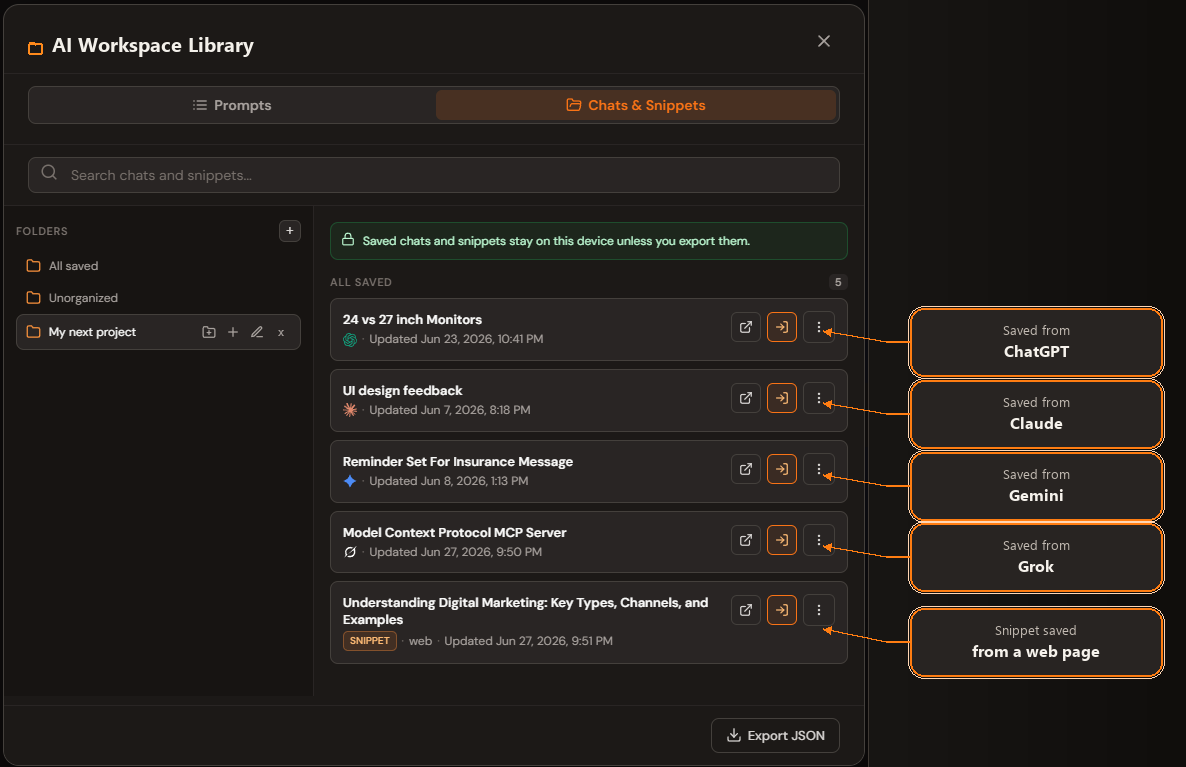This screenshot has height=767, width=1186.
Task: Open "Reminder Set For Insurance Message" externally
Action: pyautogui.click(x=746, y=469)
